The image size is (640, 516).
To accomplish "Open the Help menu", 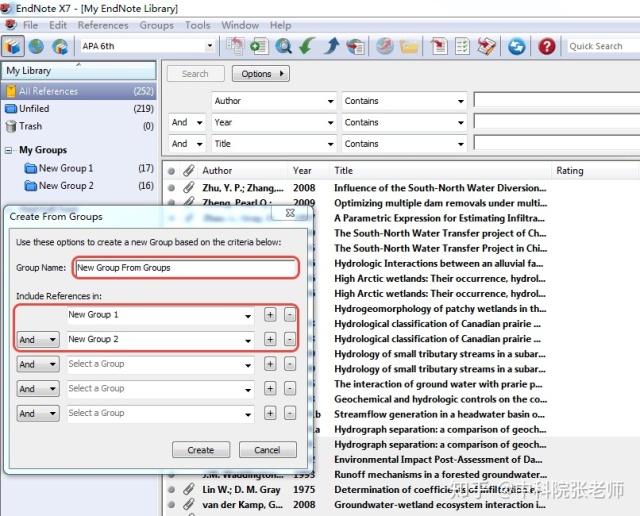I will 280,25.
